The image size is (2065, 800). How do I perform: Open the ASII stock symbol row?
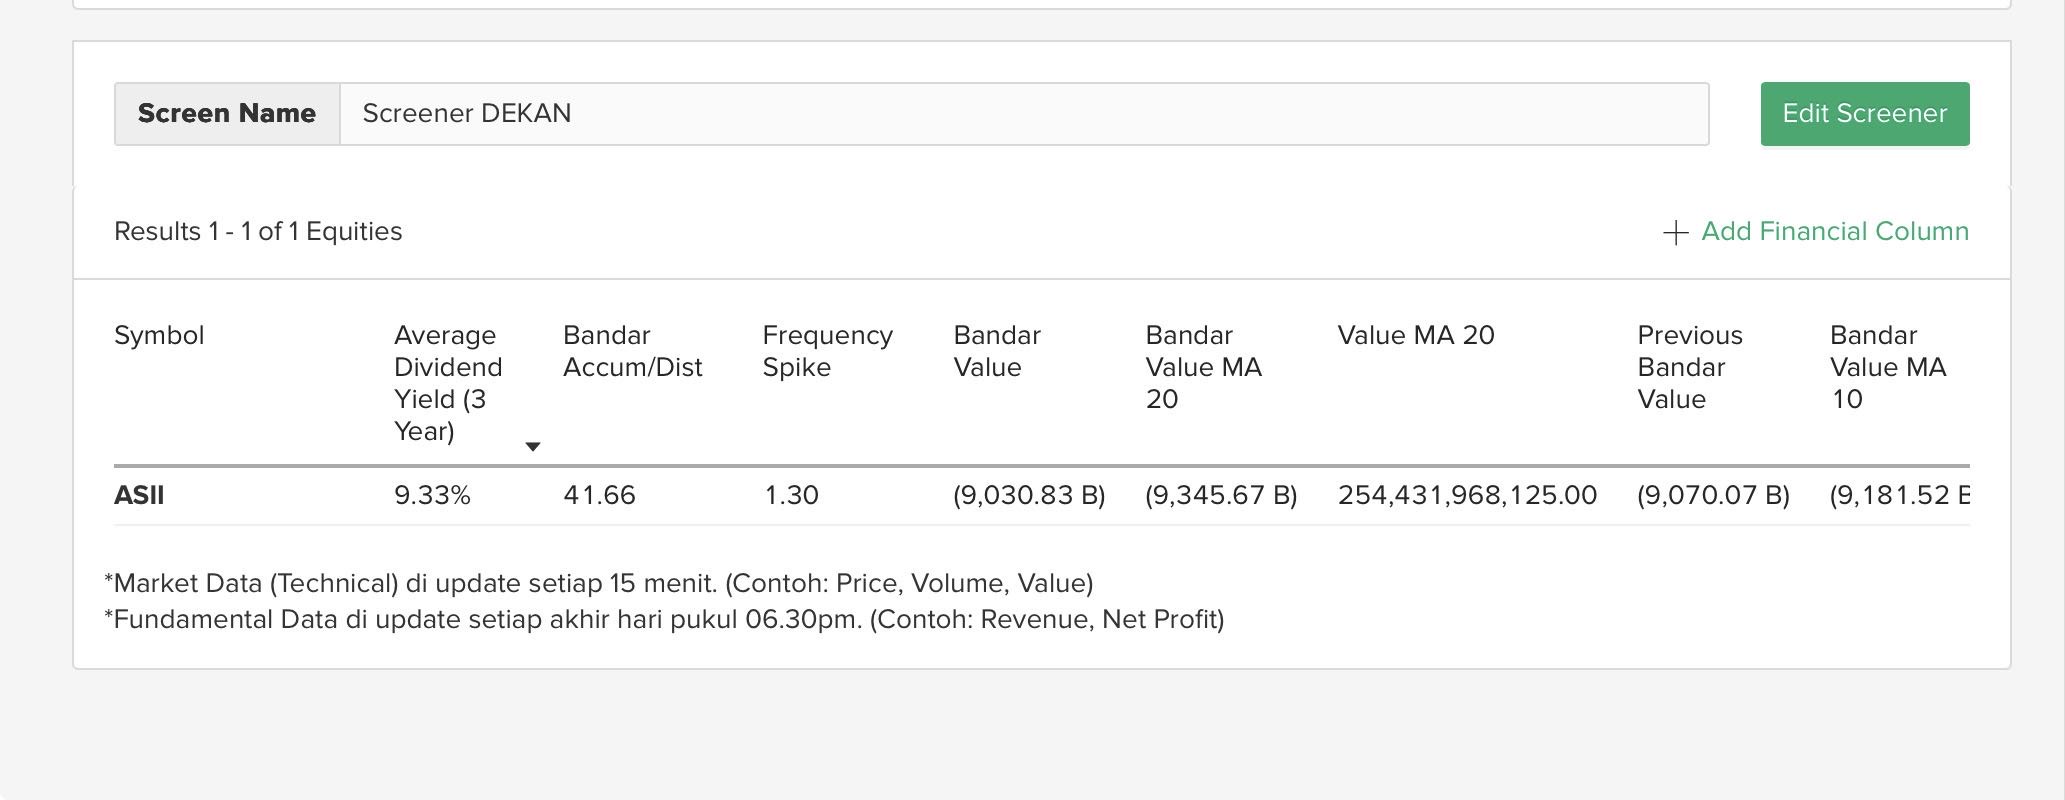tap(139, 495)
